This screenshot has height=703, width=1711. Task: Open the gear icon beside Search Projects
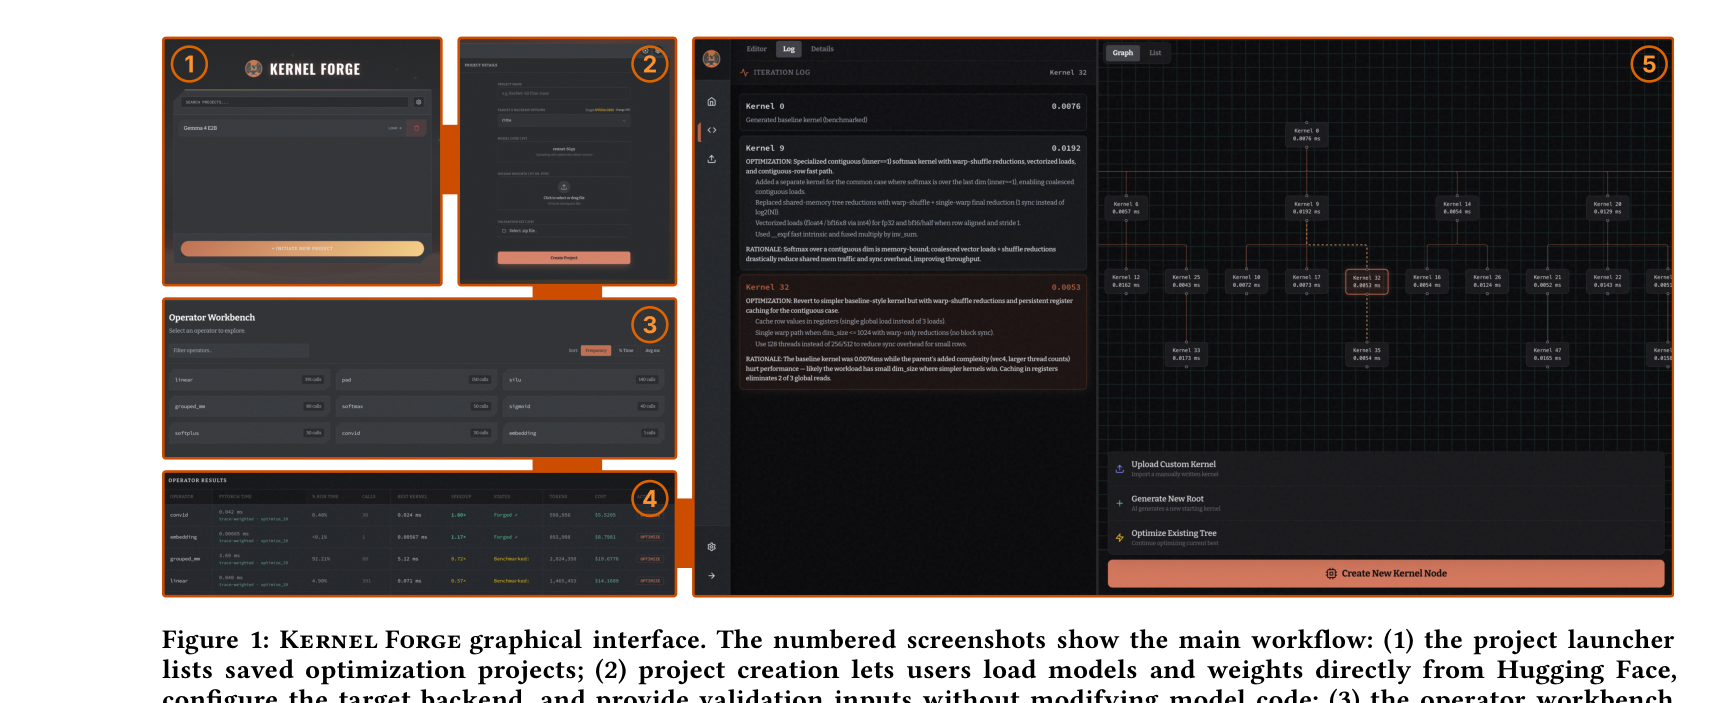tap(418, 102)
